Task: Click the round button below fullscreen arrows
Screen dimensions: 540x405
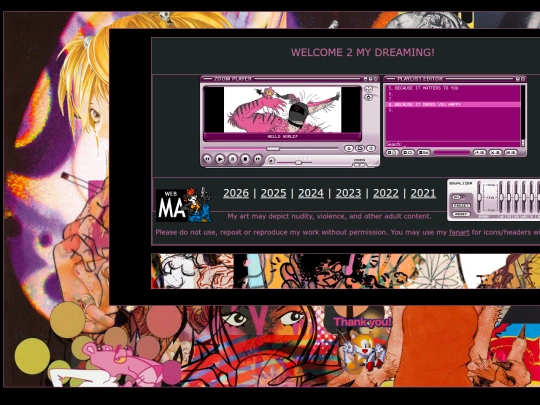Action: [368, 97]
